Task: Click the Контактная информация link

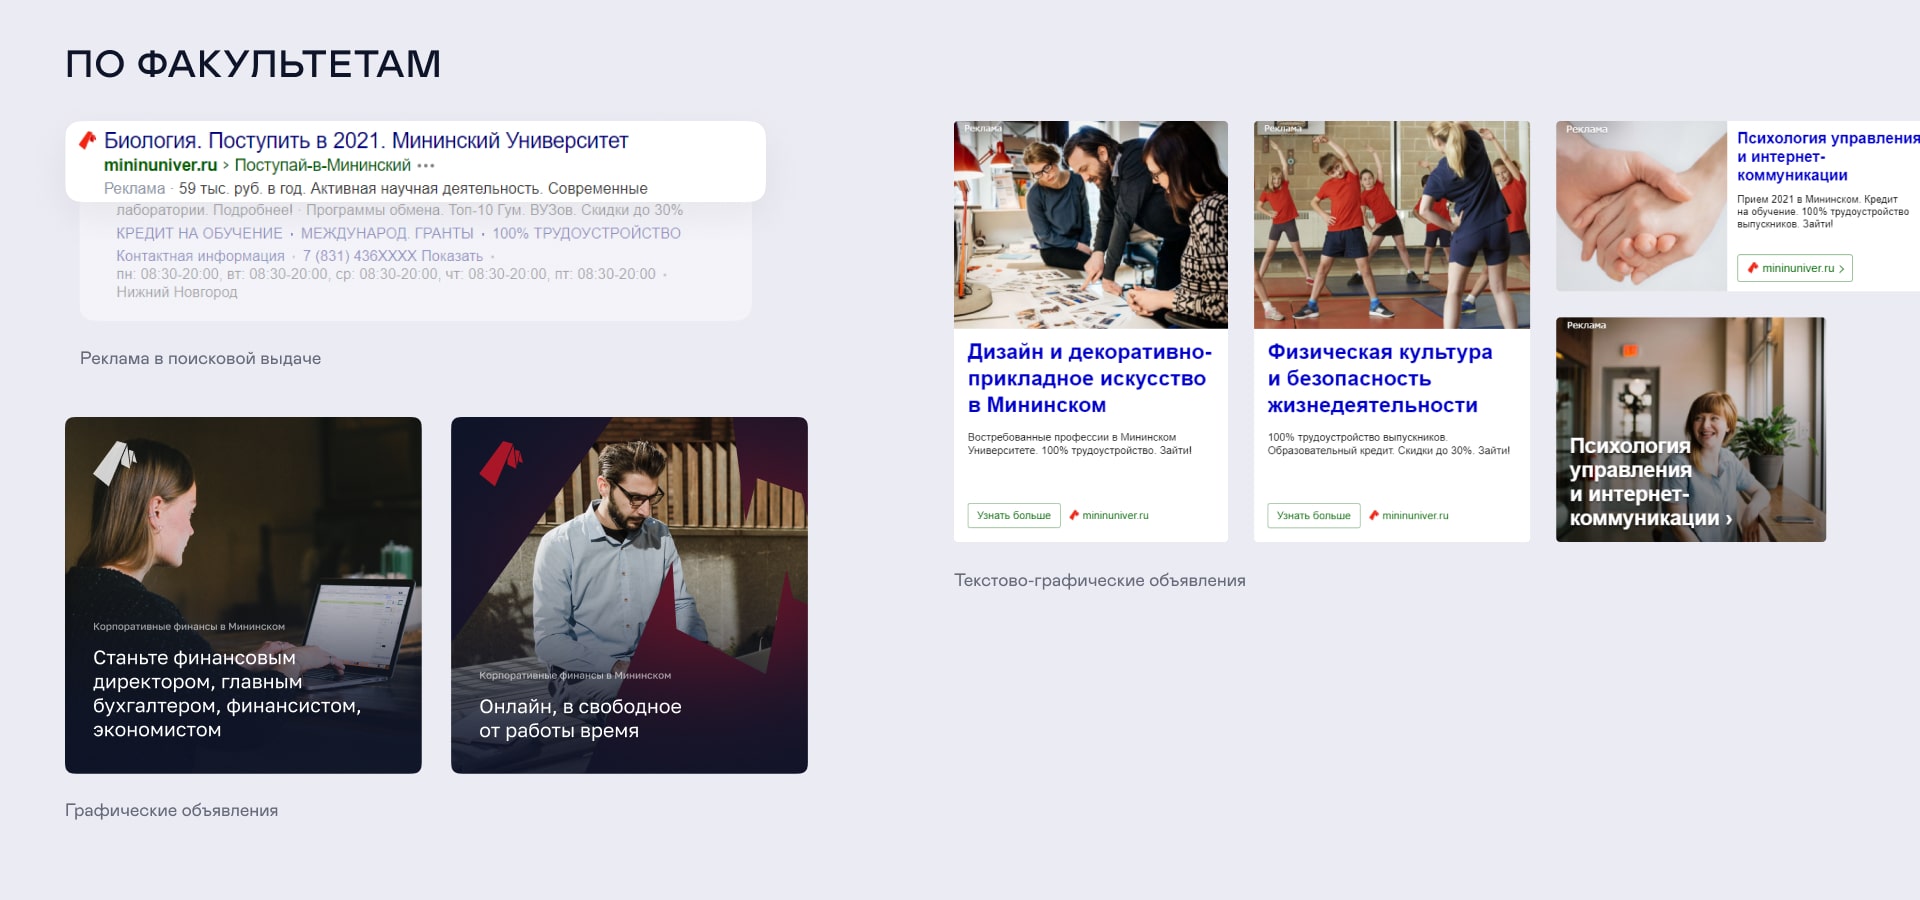Action: click(200, 256)
